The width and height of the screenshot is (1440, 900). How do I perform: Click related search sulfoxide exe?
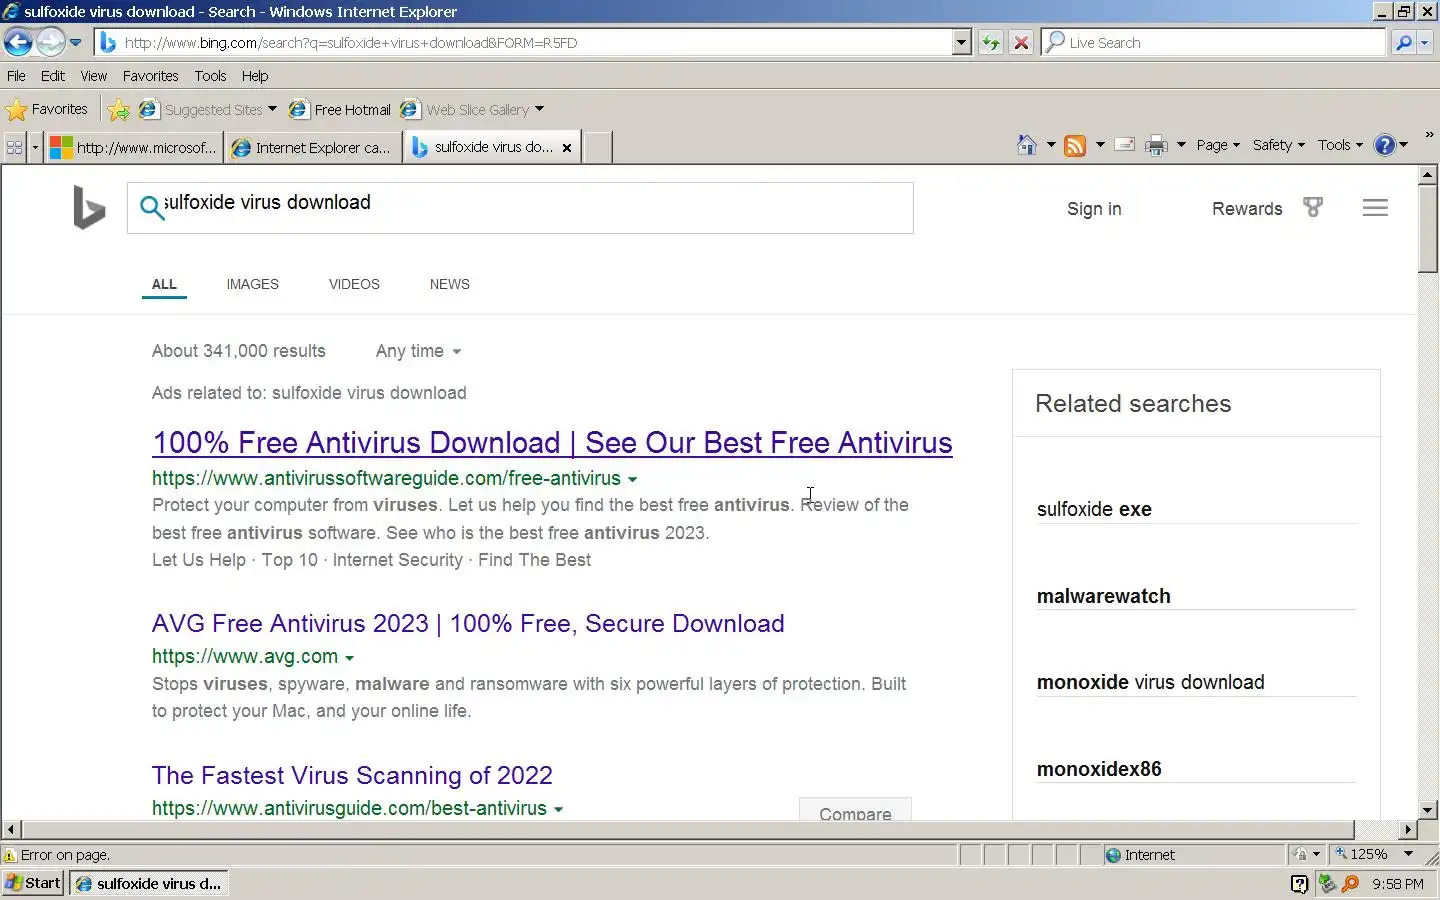pos(1094,509)
